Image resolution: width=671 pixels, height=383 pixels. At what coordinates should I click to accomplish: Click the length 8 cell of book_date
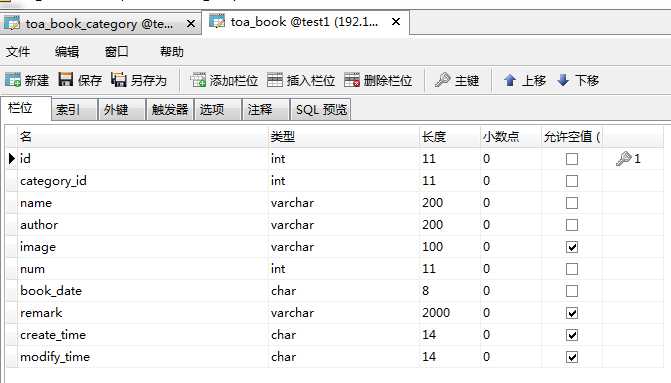tap(450, 291)
